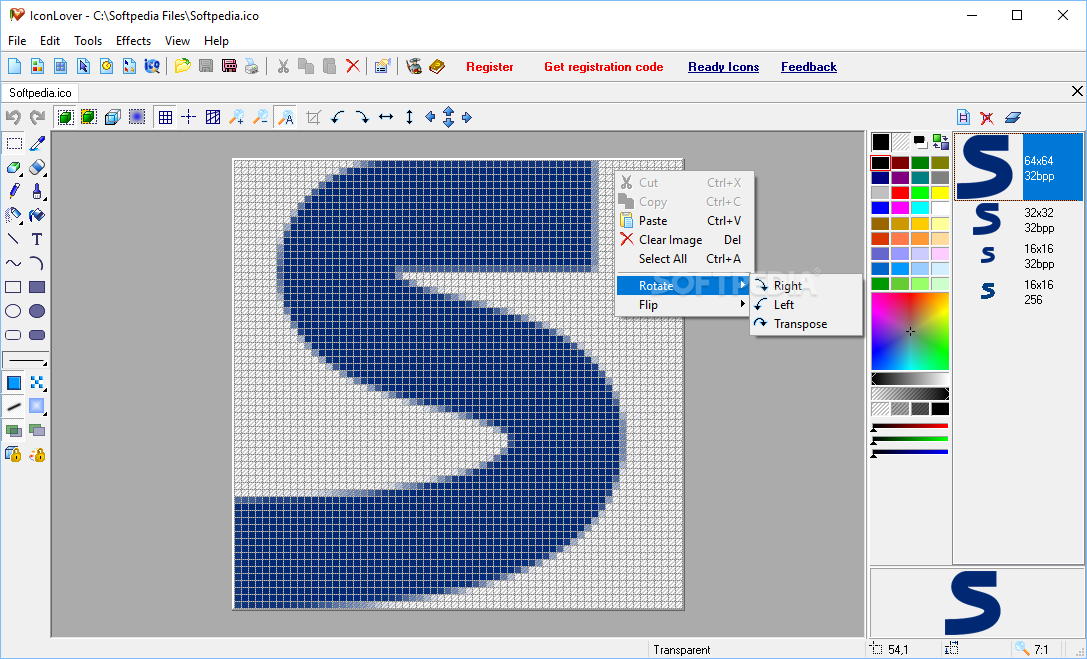The image size is (1087, 659).
Task: Click the new image format icon above list
Action: point(963,117)
